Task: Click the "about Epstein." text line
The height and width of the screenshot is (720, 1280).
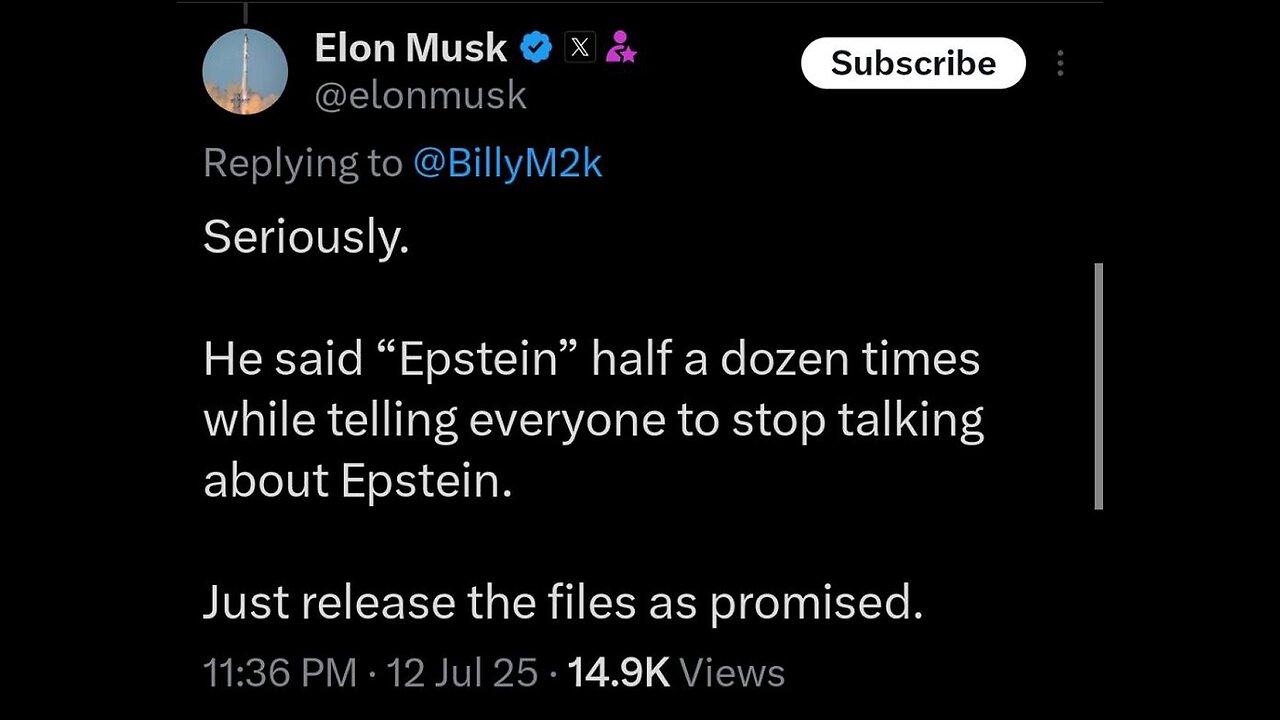Action: tap(358, 482)
